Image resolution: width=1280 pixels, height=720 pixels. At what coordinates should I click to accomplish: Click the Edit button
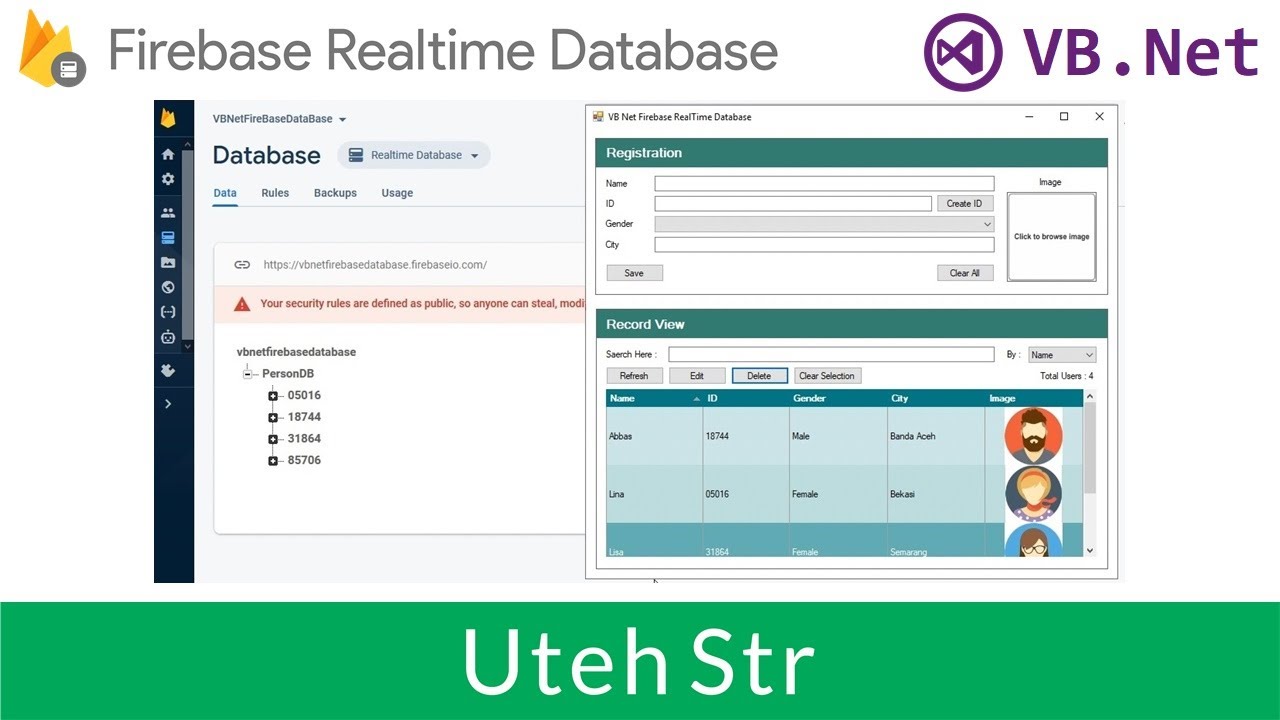[x=697, y=376]
